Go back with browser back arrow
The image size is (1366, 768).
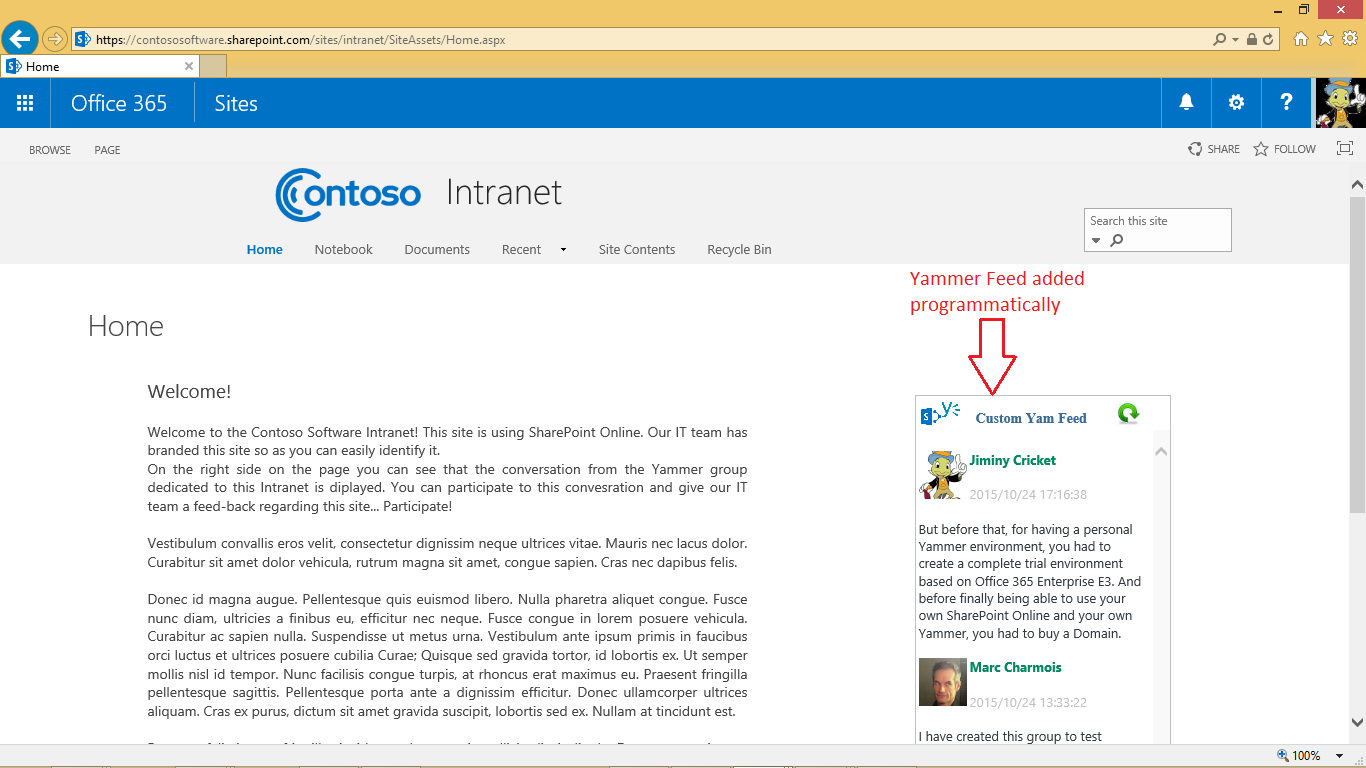tap(19, 39)
